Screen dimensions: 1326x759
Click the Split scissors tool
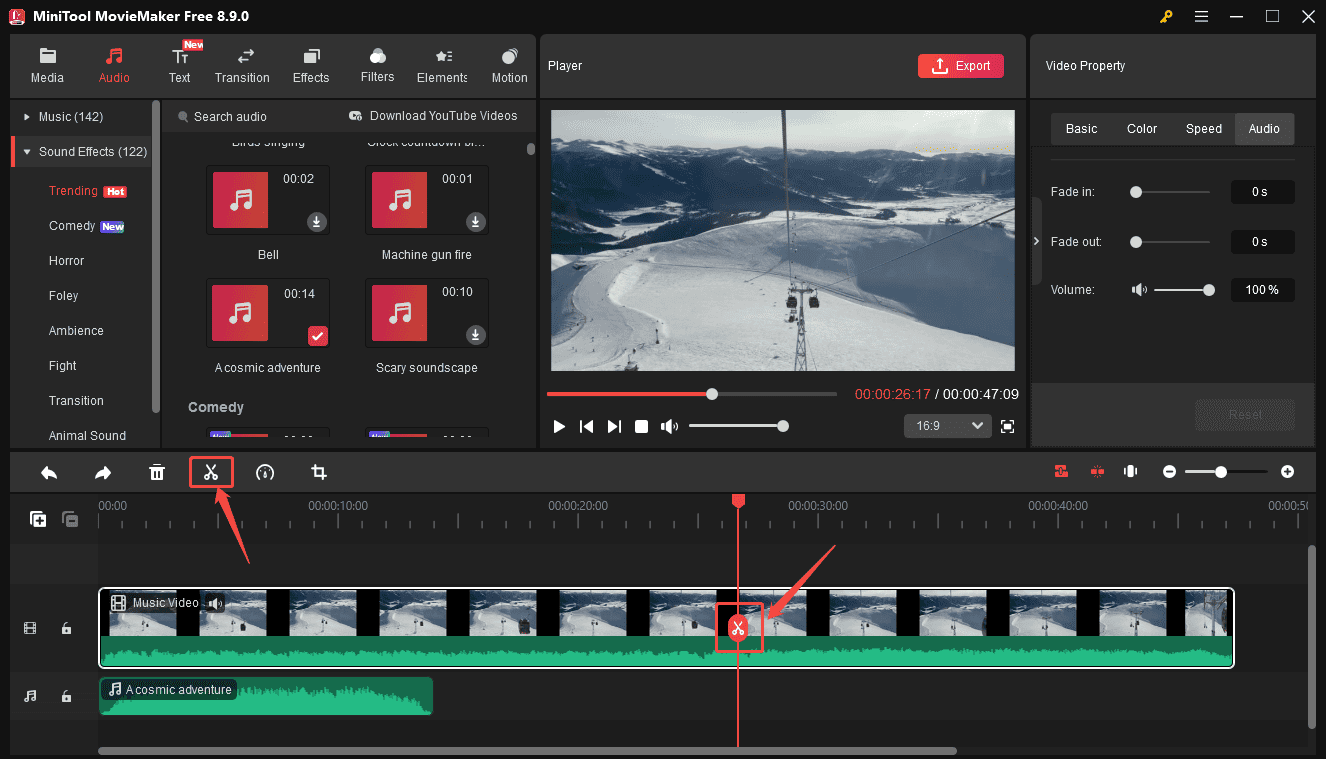[211, 472]
